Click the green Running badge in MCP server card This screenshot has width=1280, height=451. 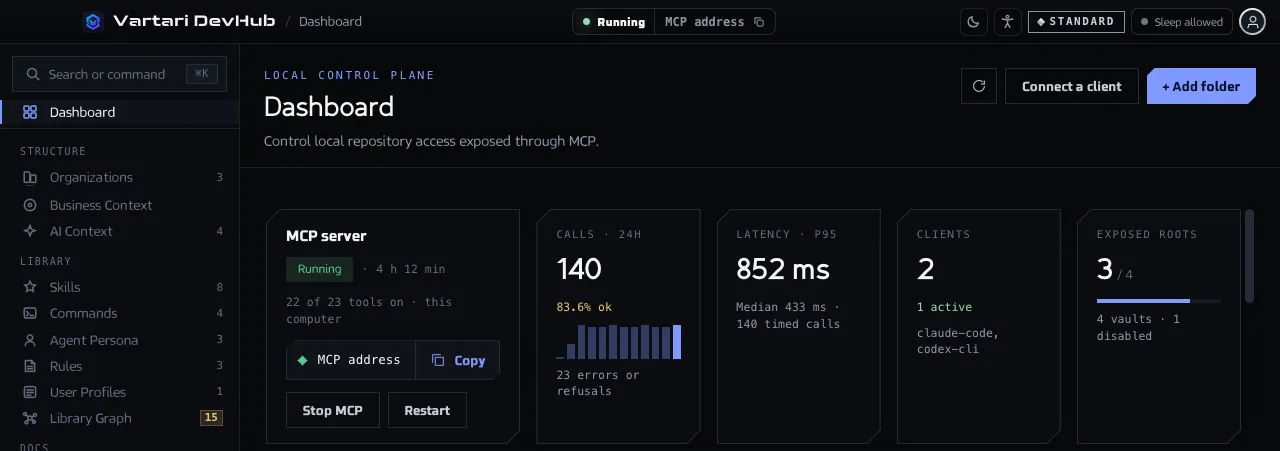320,269
